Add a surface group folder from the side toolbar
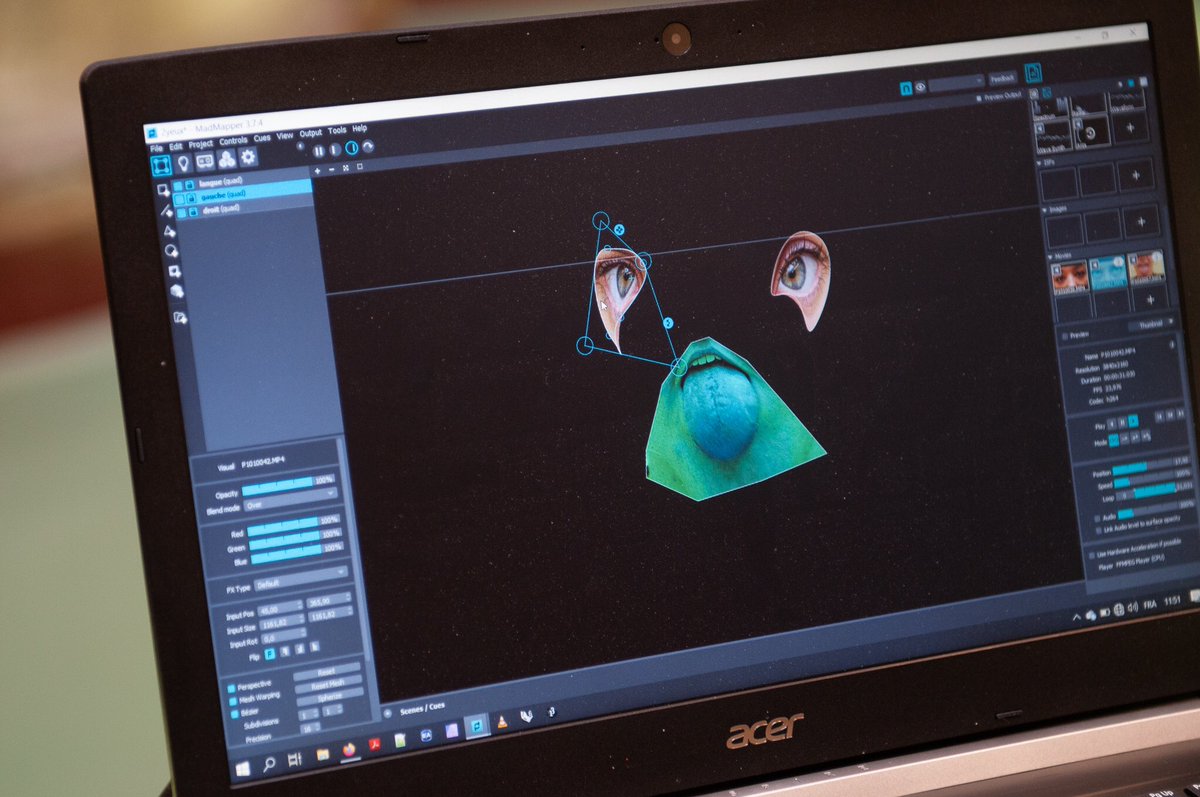 (180, 317)
